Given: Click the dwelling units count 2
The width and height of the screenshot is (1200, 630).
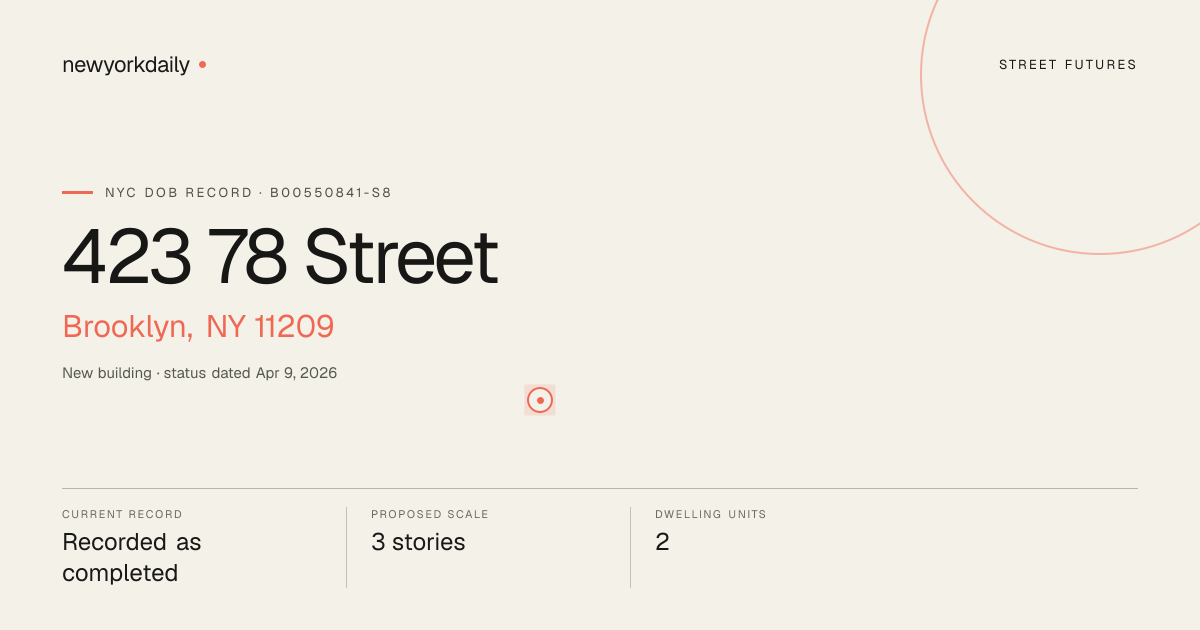Looking at the screenshot, I should pos(662,542).
